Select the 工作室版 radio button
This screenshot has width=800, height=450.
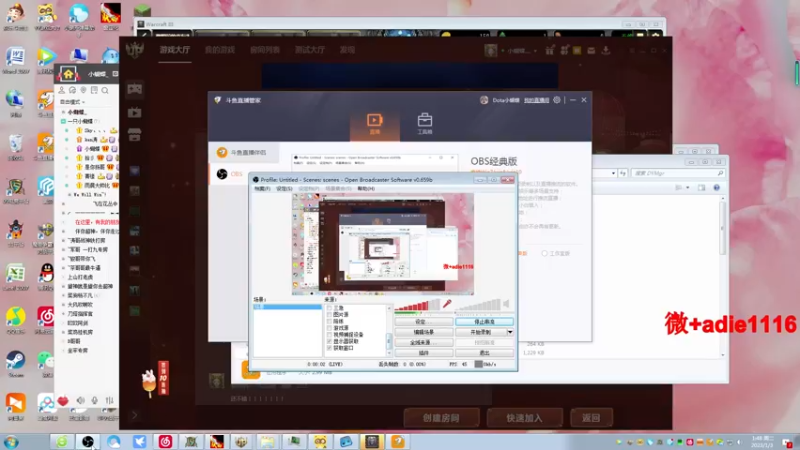pyautogui.click(x=544, y=253)
